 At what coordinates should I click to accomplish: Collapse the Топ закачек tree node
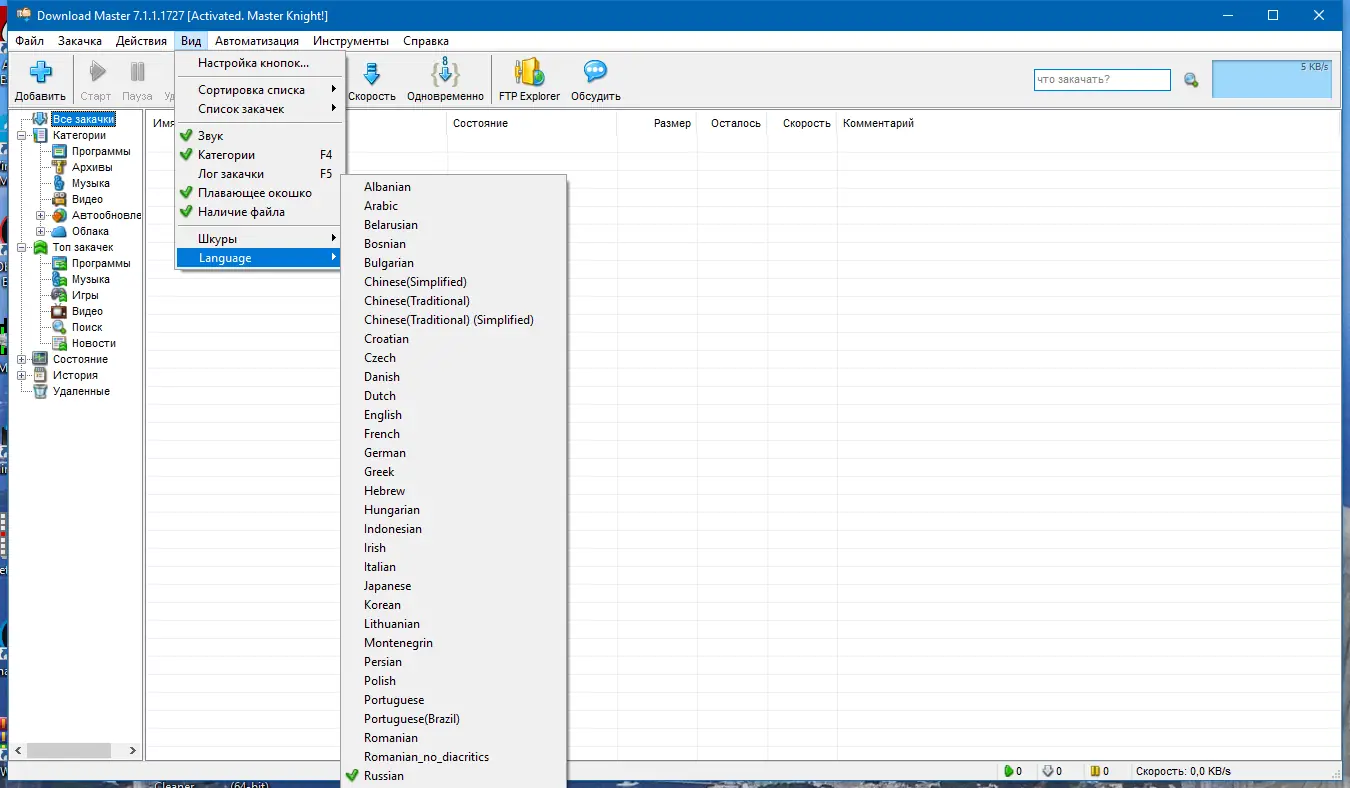coord(23,247)
